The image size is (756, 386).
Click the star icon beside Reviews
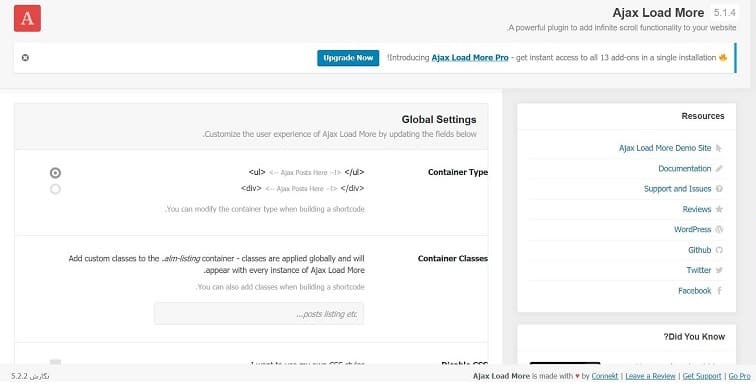[x=719, y=209]
